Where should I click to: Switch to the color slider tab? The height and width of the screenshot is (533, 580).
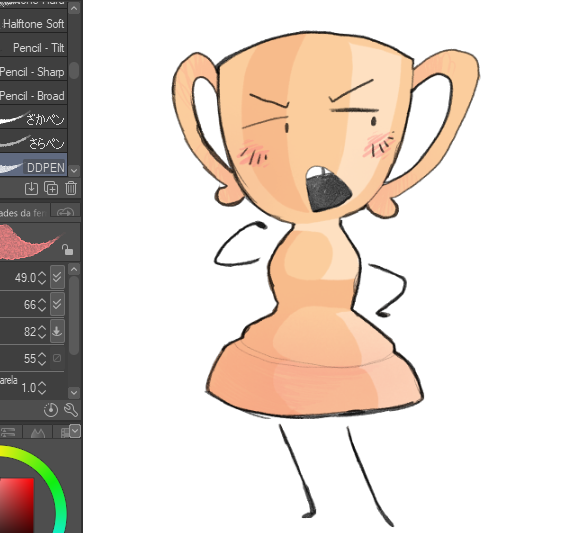click(9, 432)
